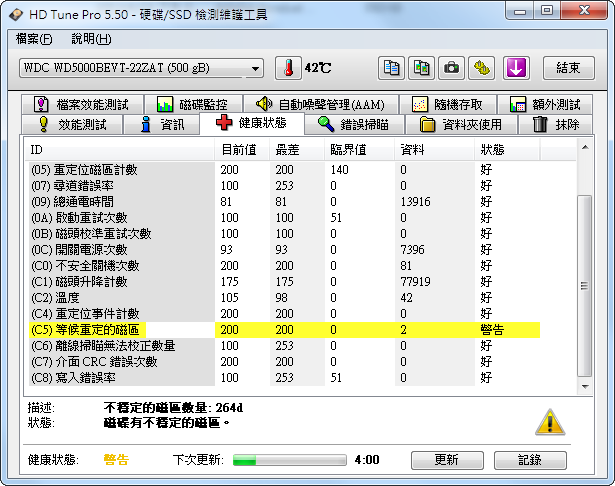Screen dimensions: 615x486
Task: Select the (C8) 寫入錯誤率 row
Action: pyautogui.click(x=284, y=378)
